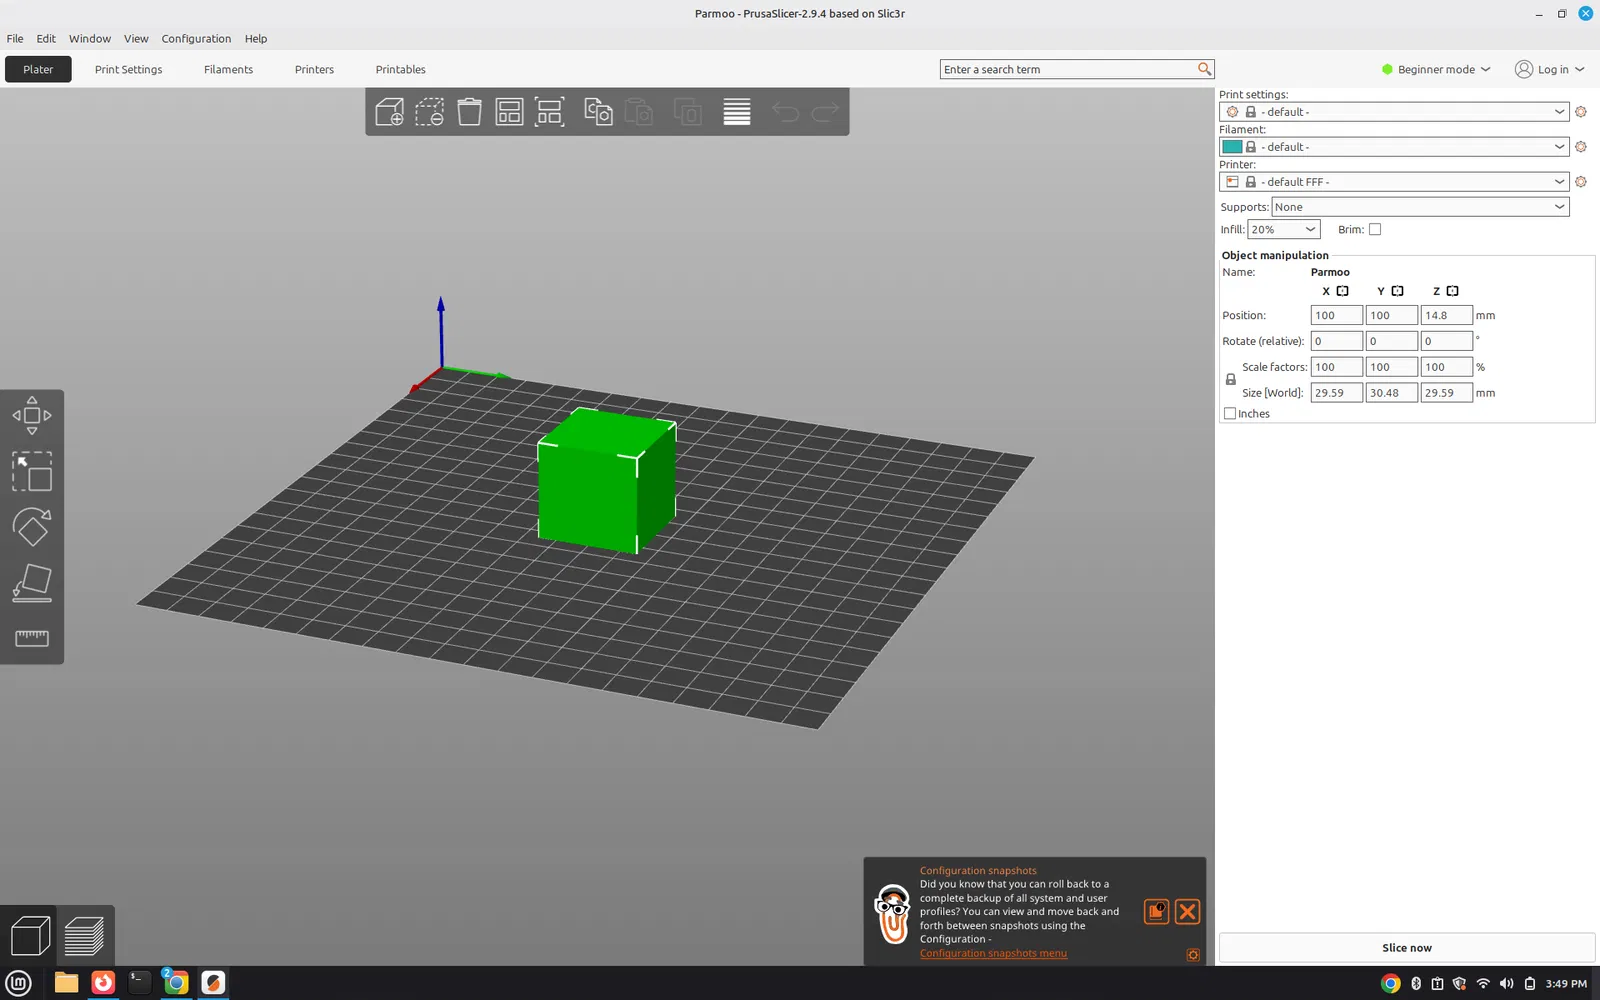Select the Move gizmo tool
1600x1000 pixels.
click(x=32, y=415)
